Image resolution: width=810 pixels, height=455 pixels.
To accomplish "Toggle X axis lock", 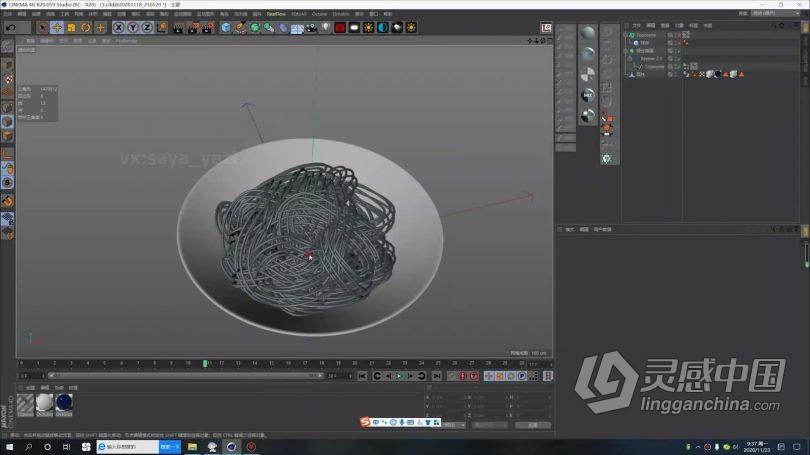I will 119,27.
